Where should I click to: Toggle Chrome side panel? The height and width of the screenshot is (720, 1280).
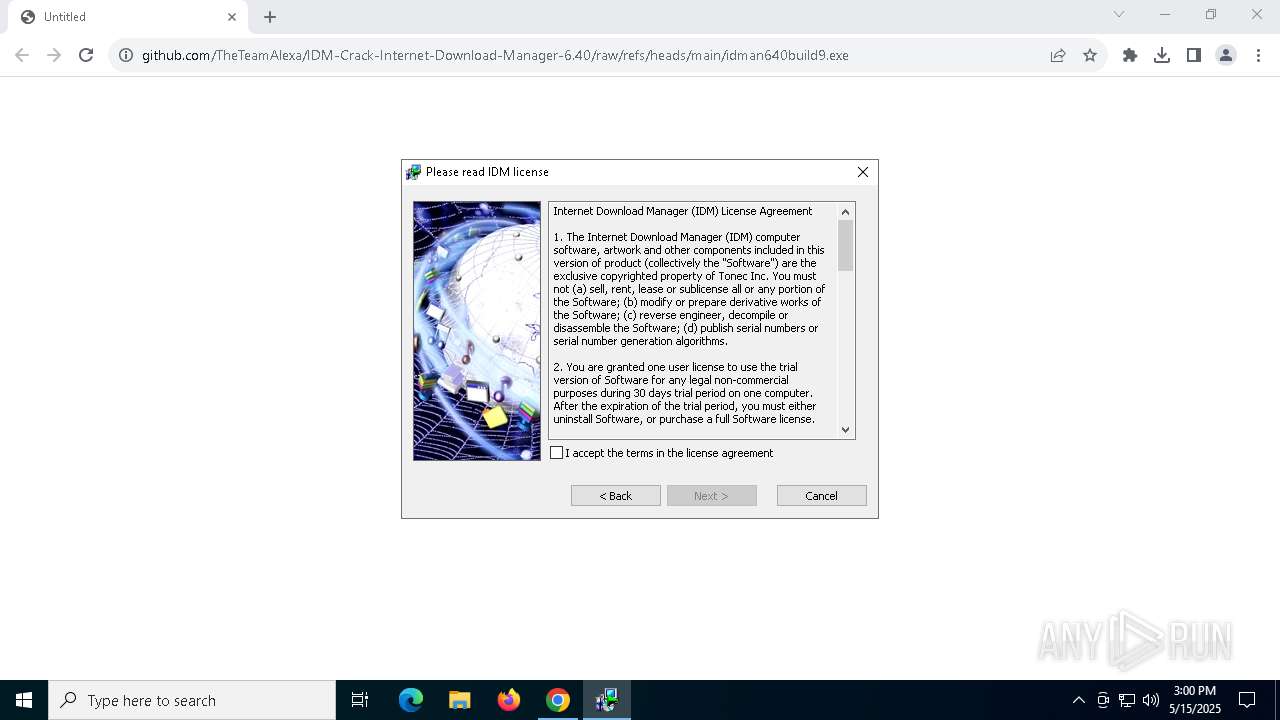coord(1194,55)
